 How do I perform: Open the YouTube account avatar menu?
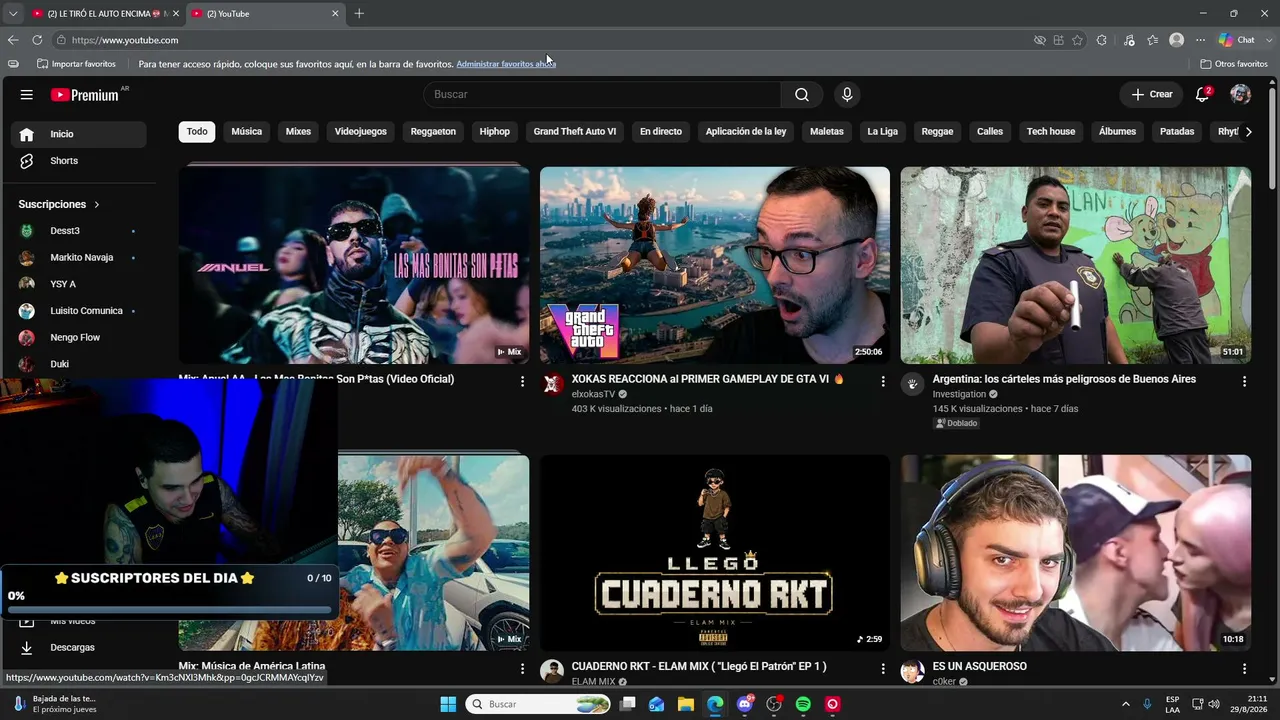(1241, 95)
